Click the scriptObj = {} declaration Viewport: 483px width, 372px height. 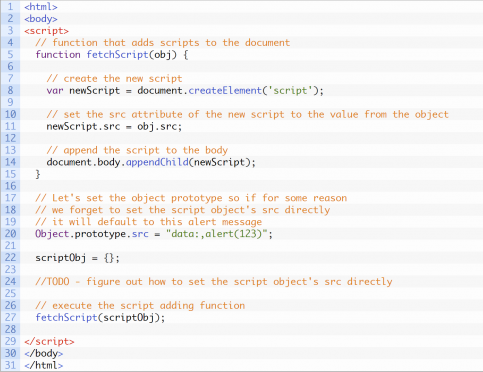pos(77,258)
